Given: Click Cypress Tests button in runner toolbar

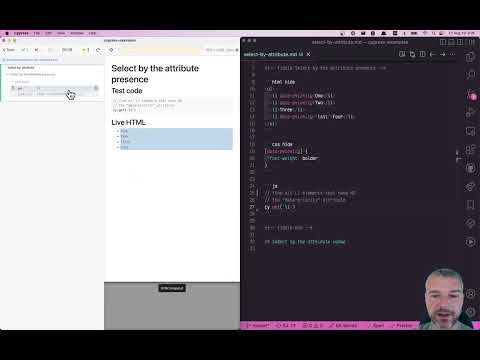Looking at the screenshot, I should 9,50.
